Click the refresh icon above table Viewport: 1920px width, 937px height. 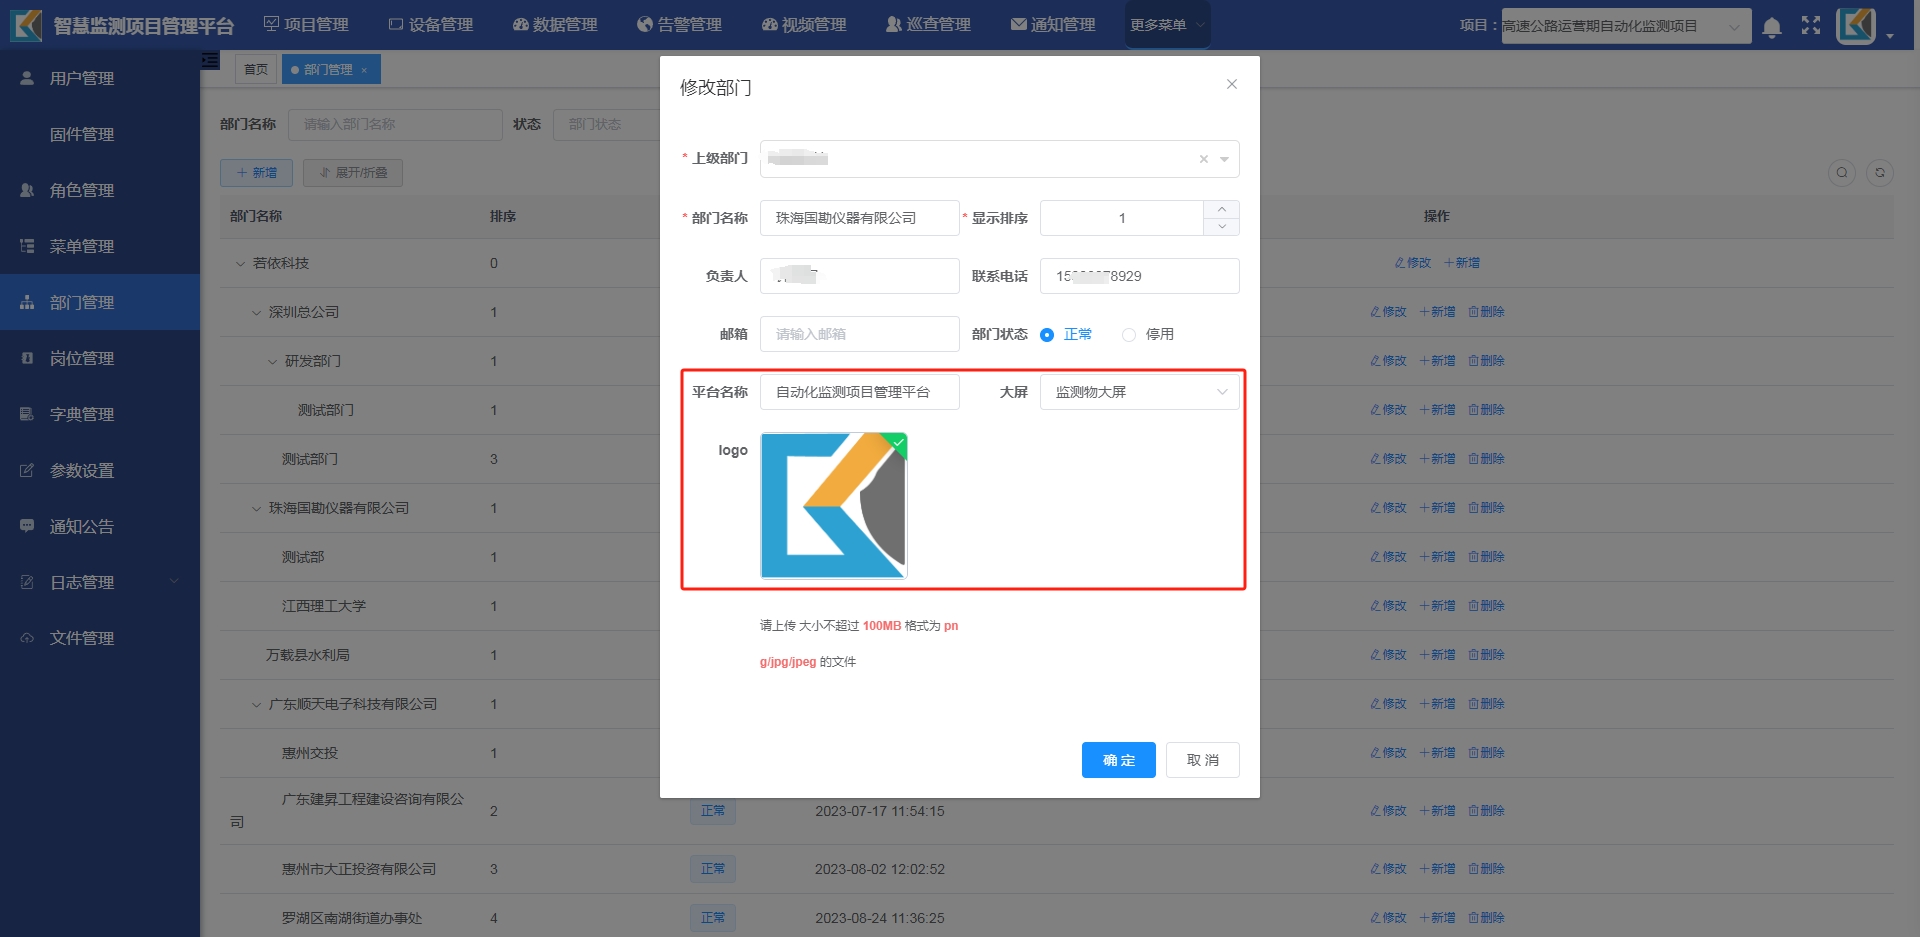click(1880, 173)
